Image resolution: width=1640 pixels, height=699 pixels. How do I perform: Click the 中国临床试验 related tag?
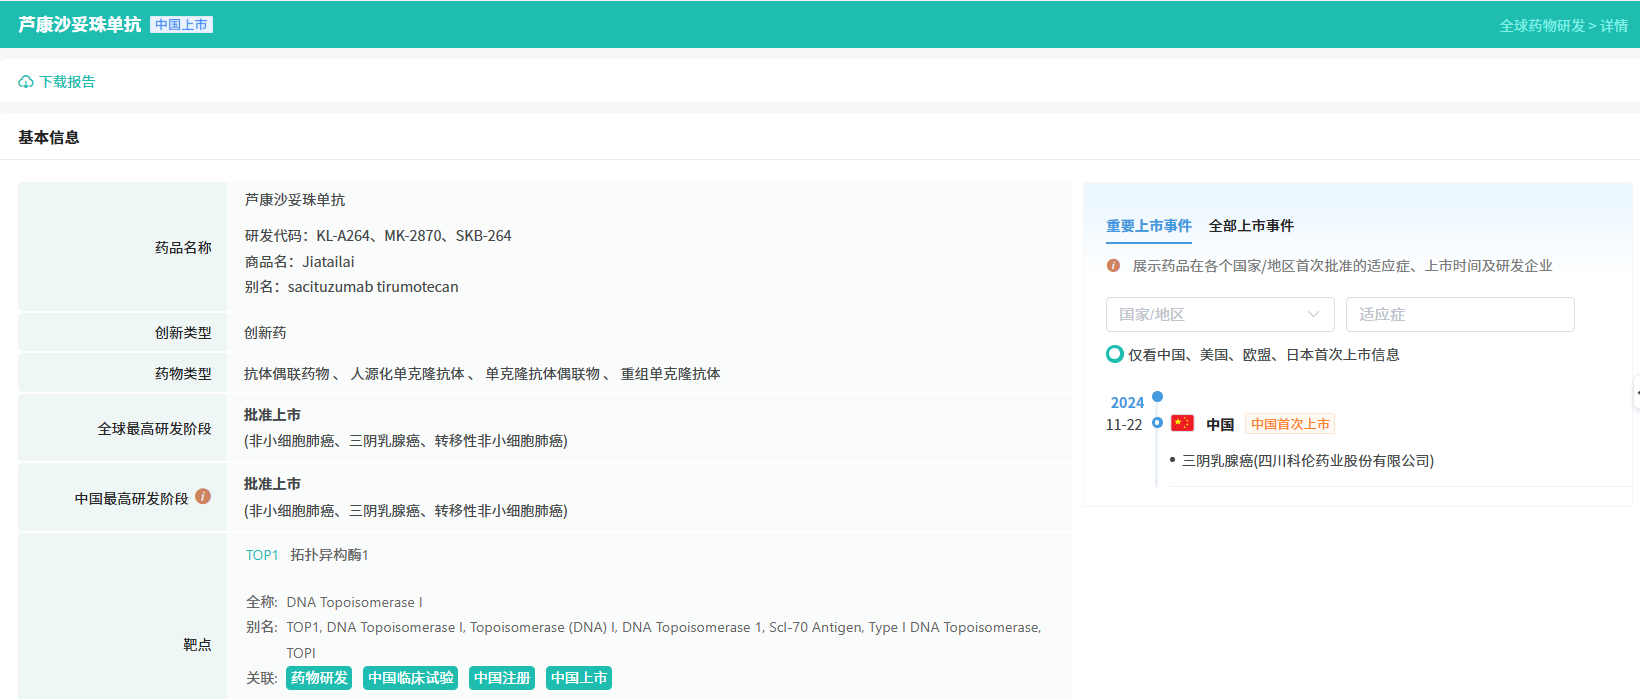(x=410, y=678)
